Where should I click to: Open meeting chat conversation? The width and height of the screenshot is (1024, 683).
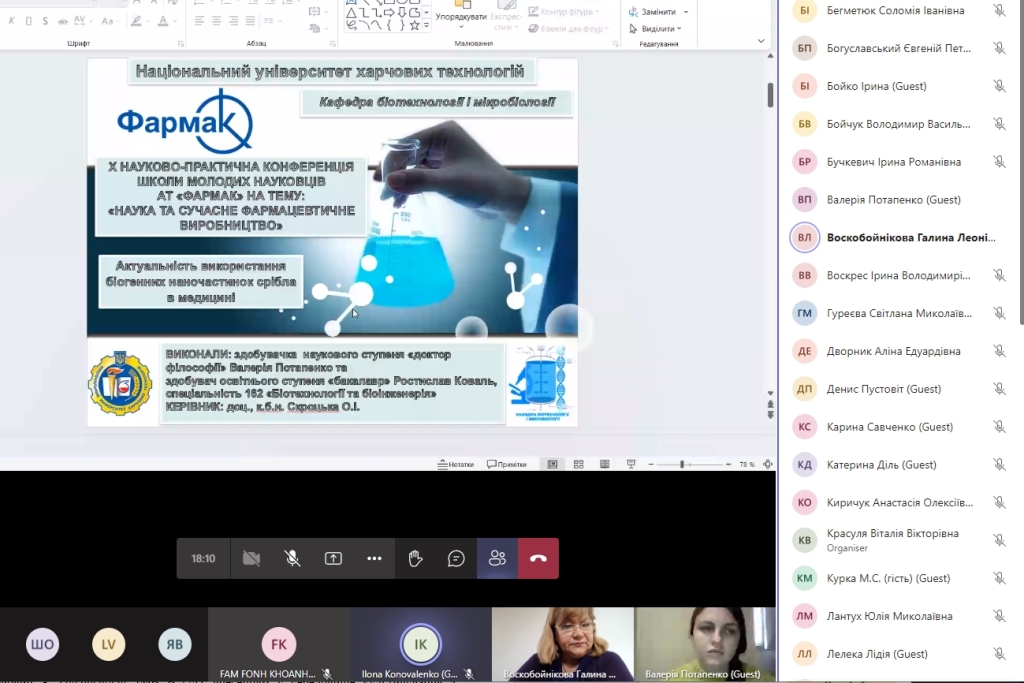tap(456, 558)
